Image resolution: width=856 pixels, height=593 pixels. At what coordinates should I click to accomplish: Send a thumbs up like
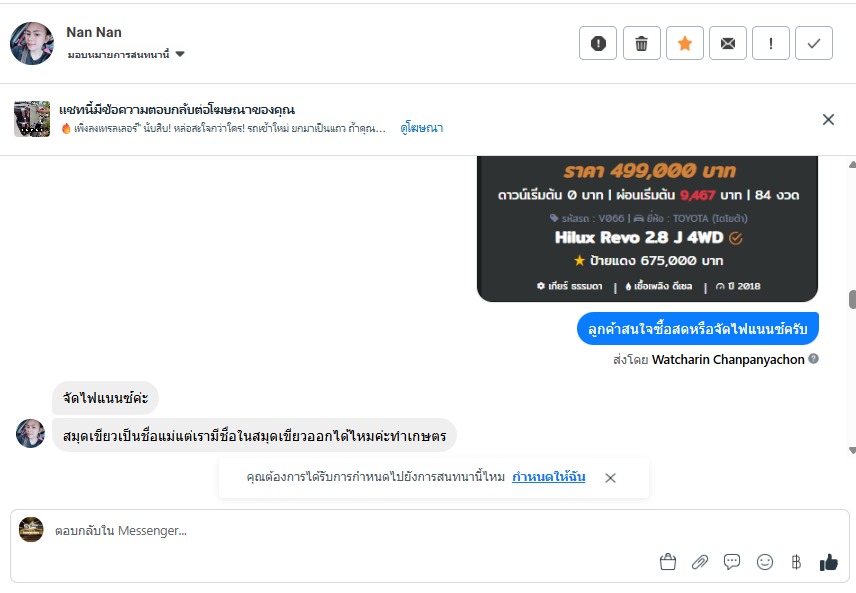[828, 562]
